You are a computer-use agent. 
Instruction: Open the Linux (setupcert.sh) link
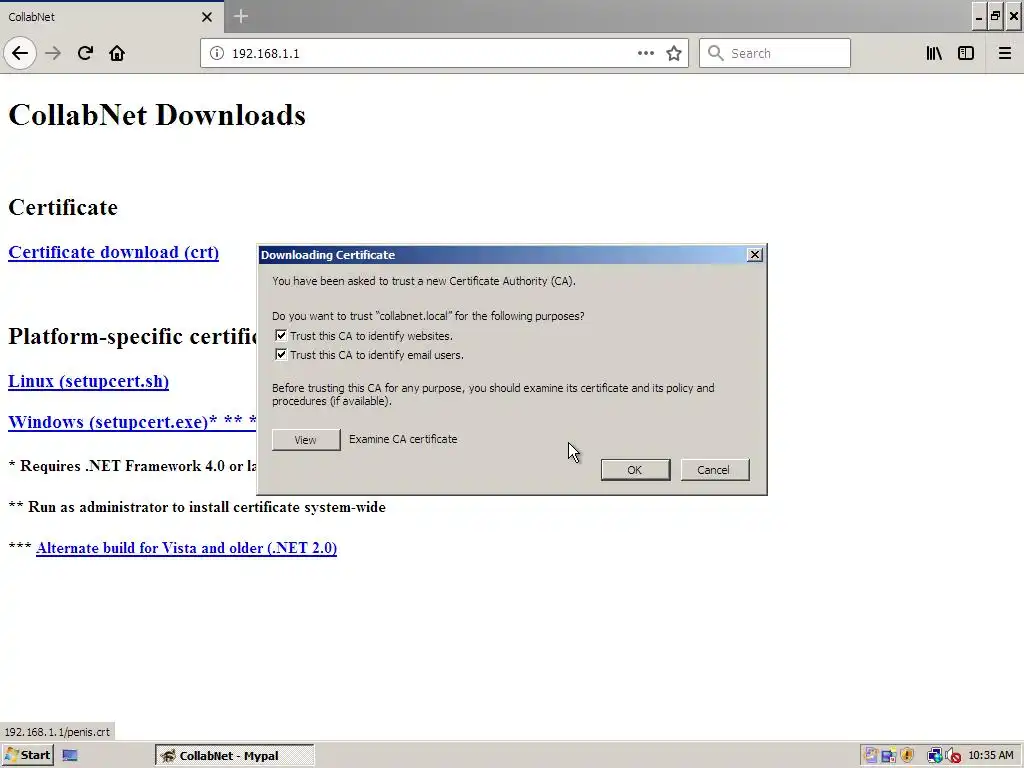point(88,381)
